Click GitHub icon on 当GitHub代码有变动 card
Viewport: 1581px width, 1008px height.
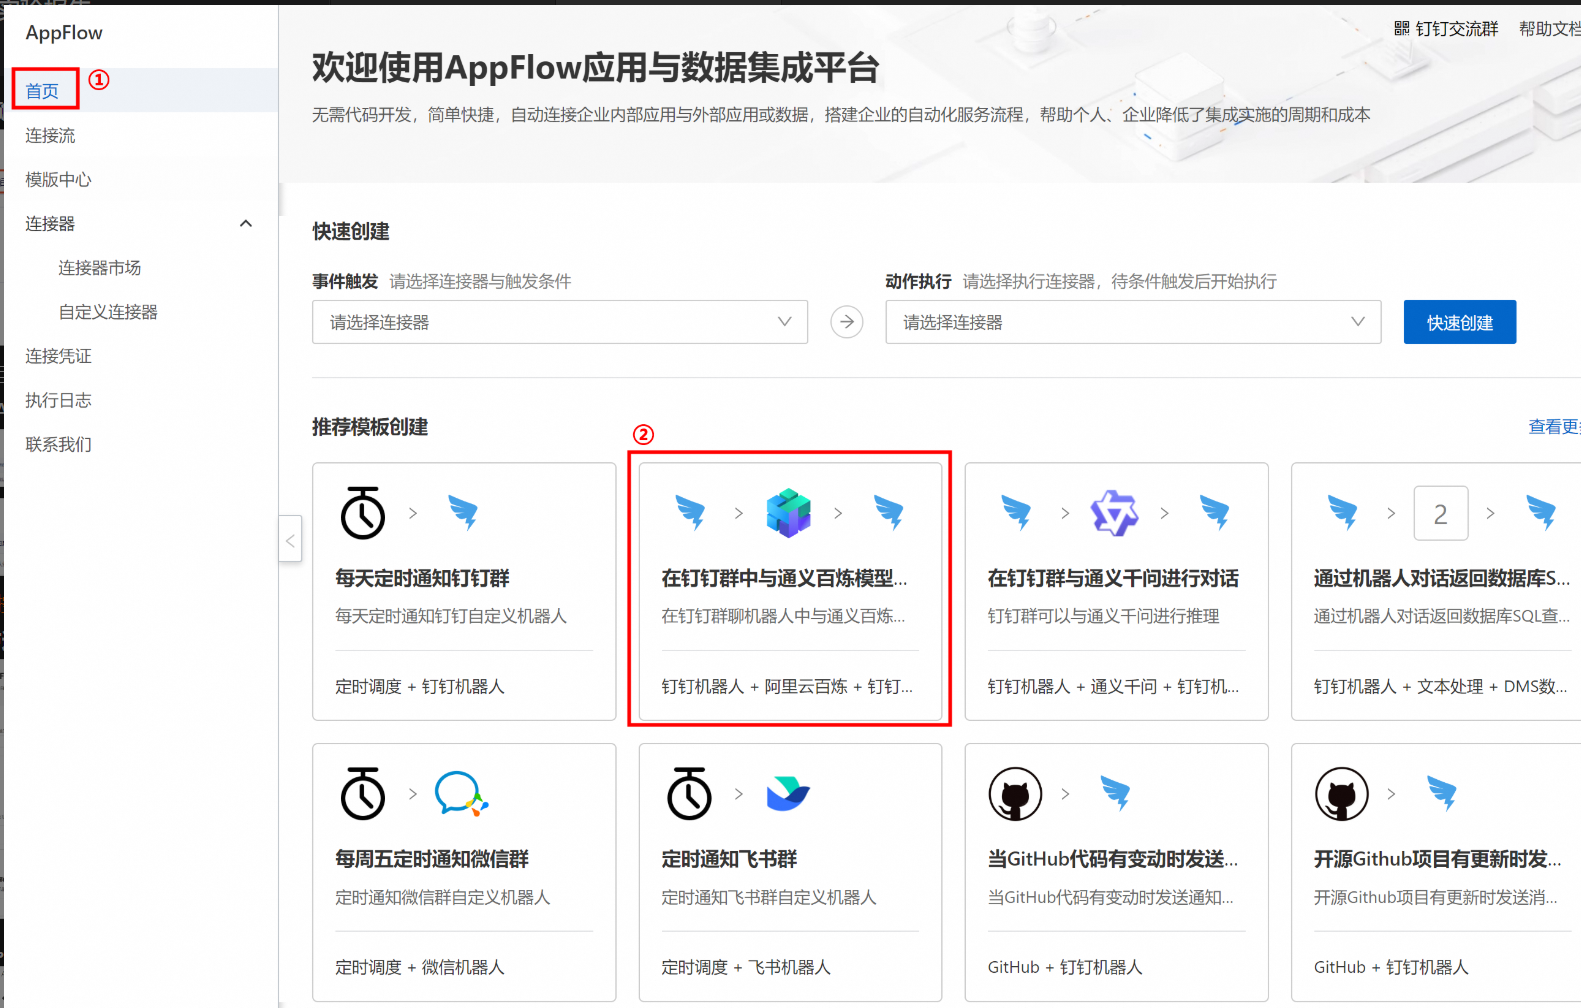(x=1015, y=794)
